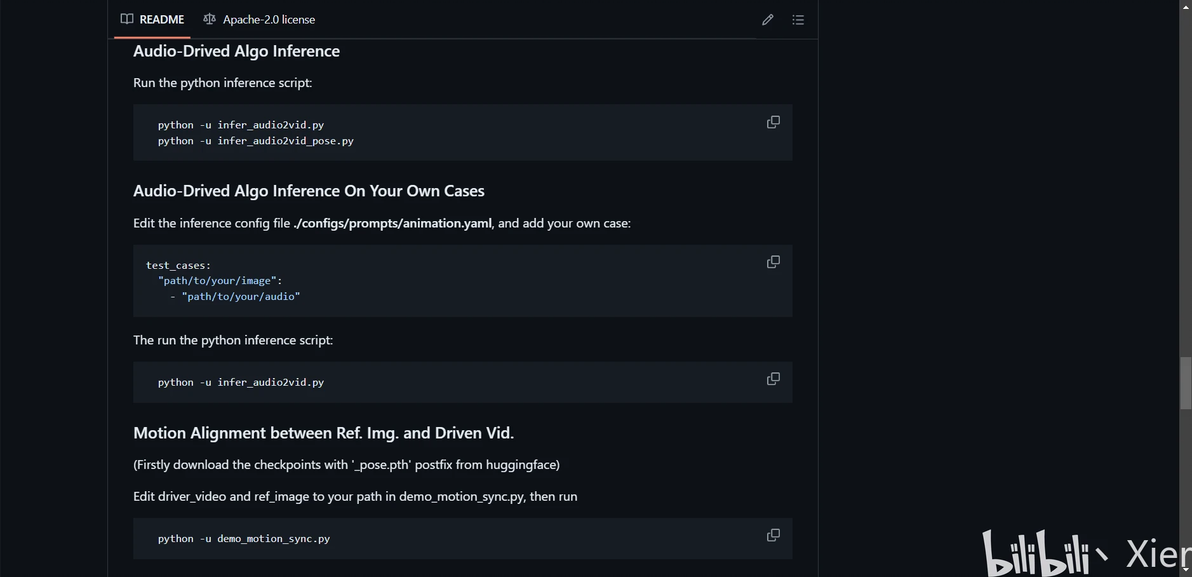Copy the single infer_audio2vid.py command
The image size is (1192, 577).
click(773, 379)
